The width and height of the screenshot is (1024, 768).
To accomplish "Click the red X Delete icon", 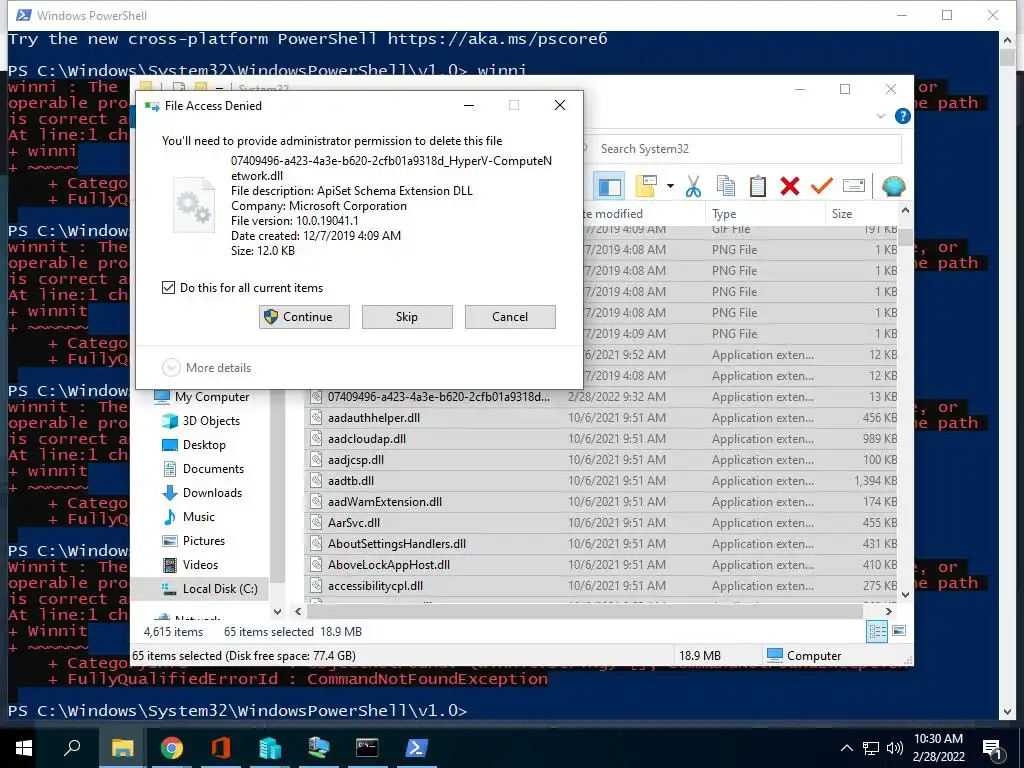I will [790, 187].
